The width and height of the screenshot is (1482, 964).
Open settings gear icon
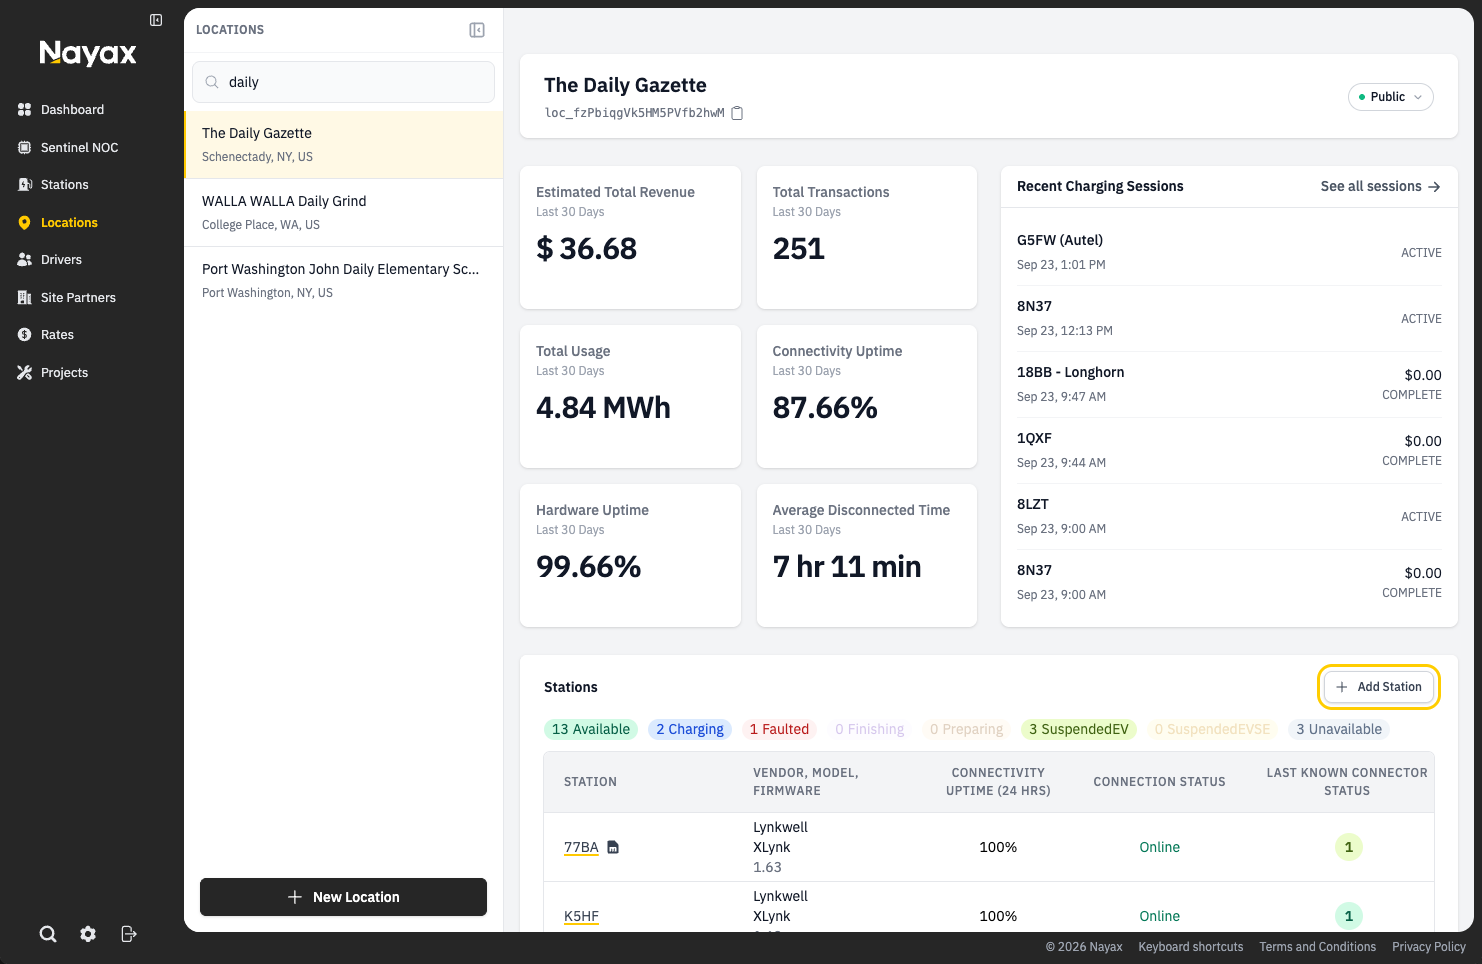click(88, 934)
